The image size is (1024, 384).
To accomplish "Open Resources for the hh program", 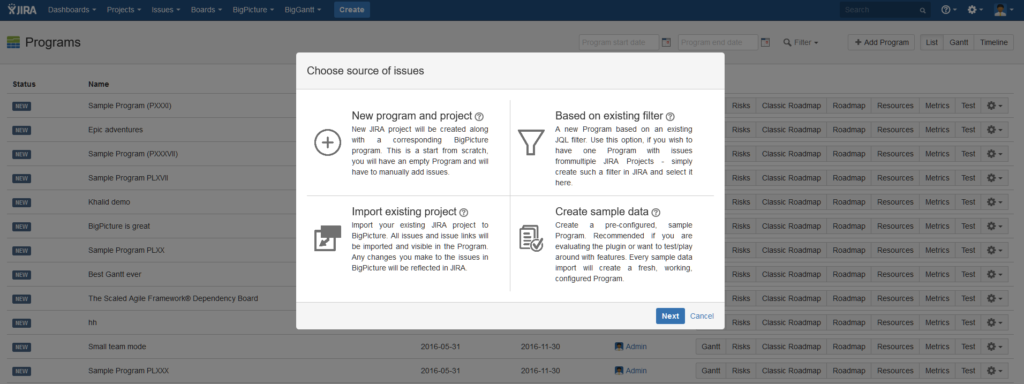I will tap(895, 323).
